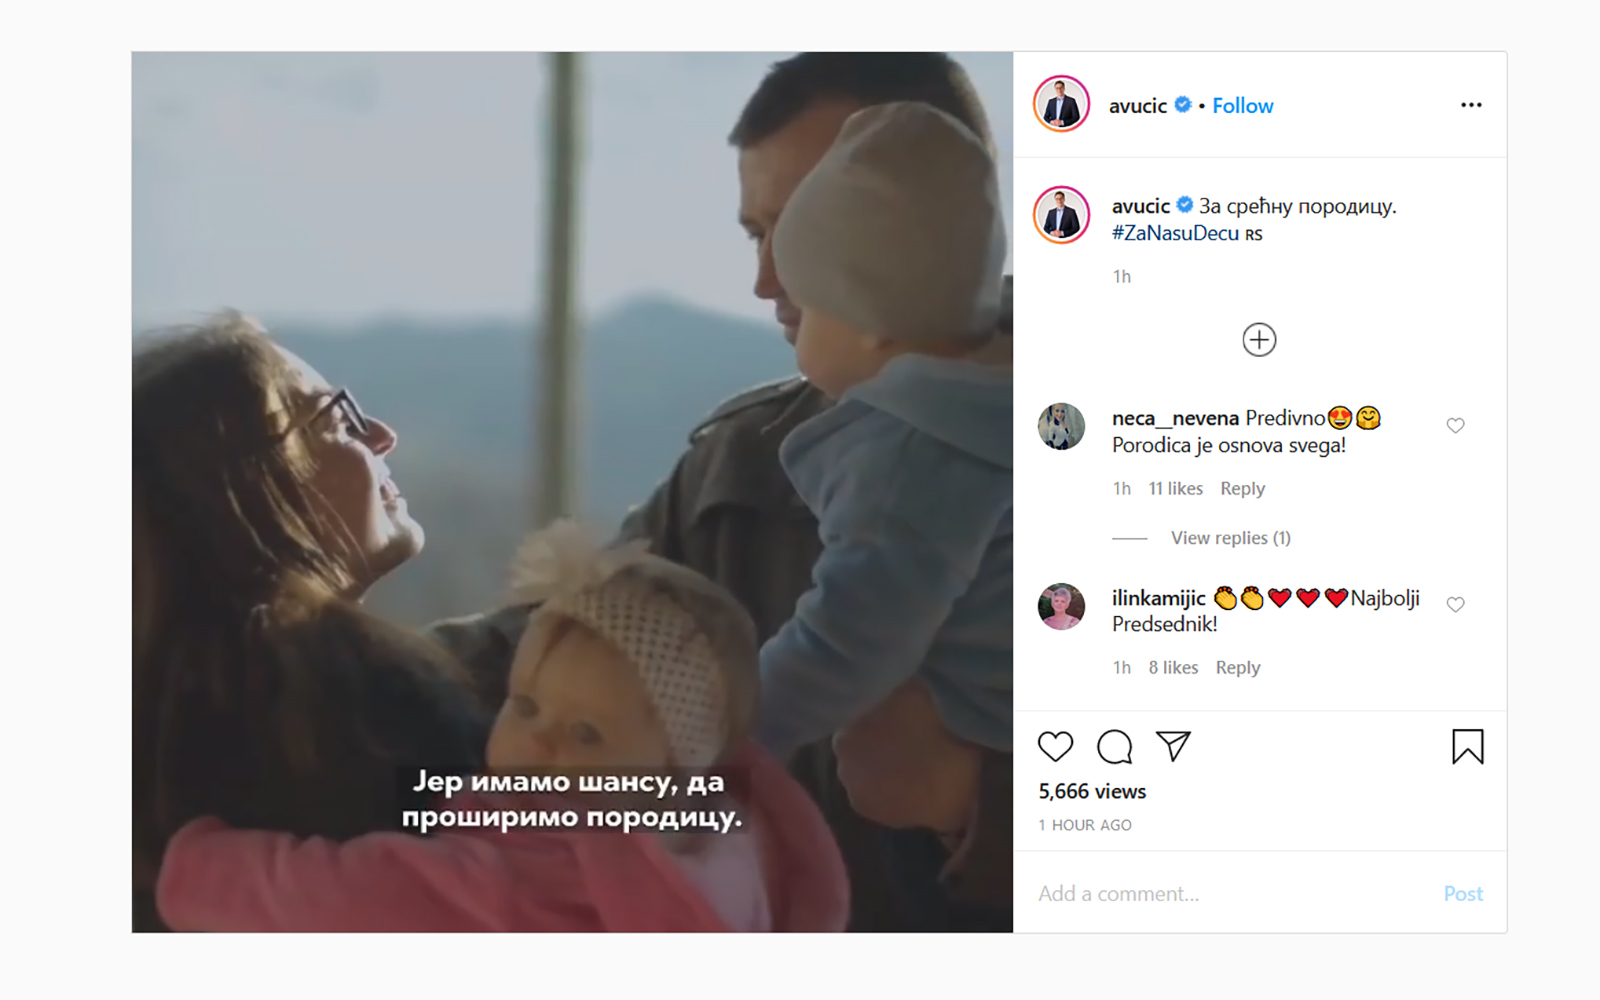Click the Add a comment field
This screenshot has width=1600, height=1000.
pos(1230,894)
